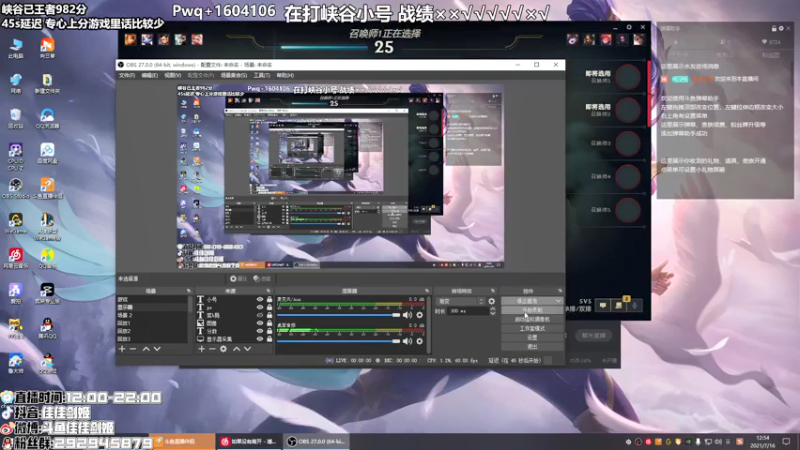Open 网易云音乐 desktop shortcut

point(15,258)
